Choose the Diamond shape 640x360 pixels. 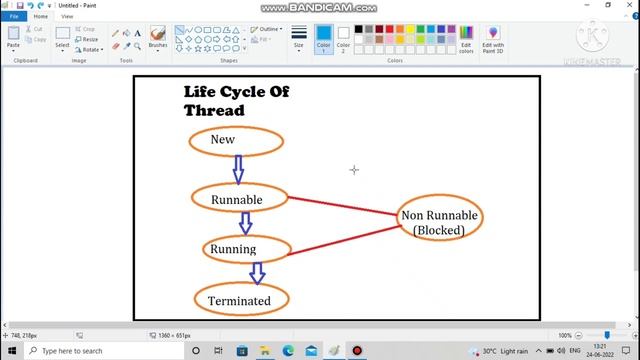click(x=189, y=40)
